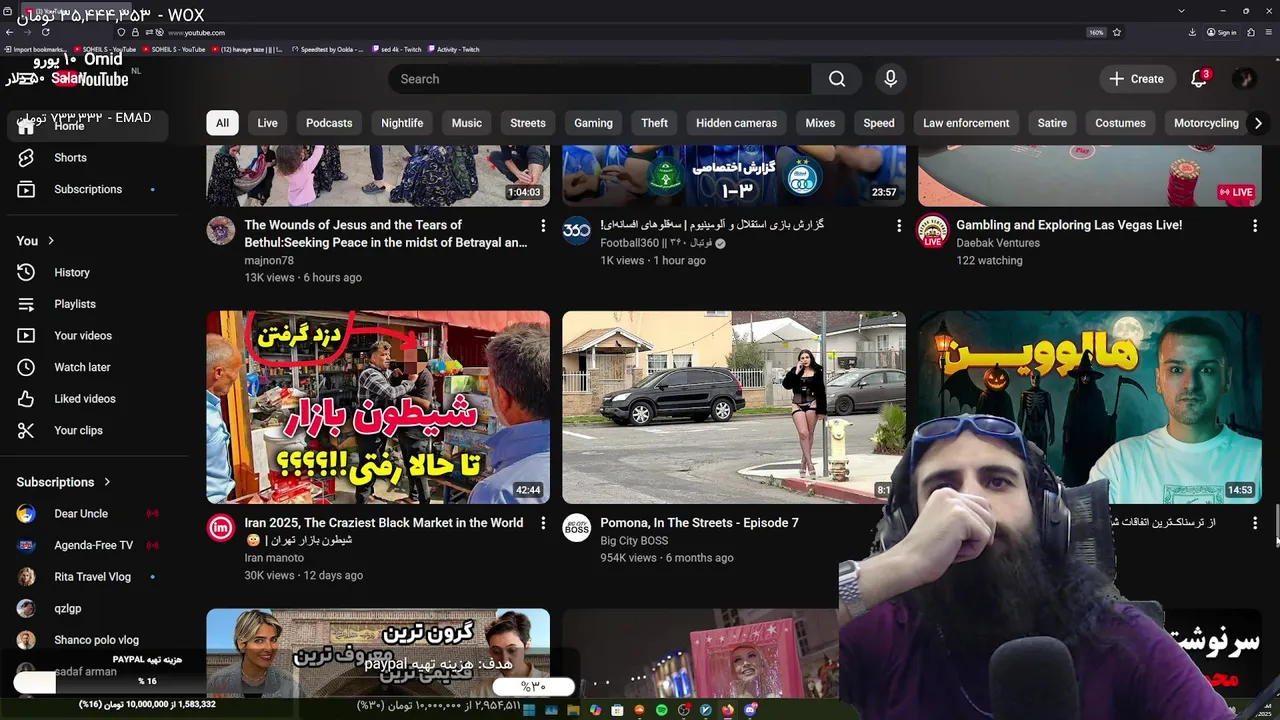Click the page zoom 160% indicator
Viewport: 1280px width, 720px height.
(1096, 32)
